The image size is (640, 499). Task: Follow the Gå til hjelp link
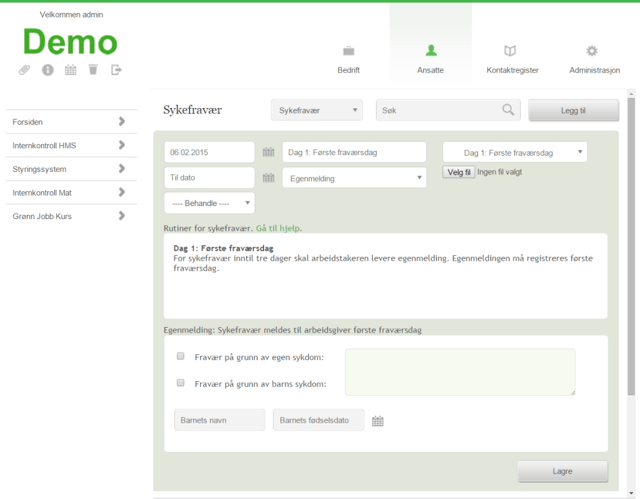pyautogui.click(x=278, y=228)
